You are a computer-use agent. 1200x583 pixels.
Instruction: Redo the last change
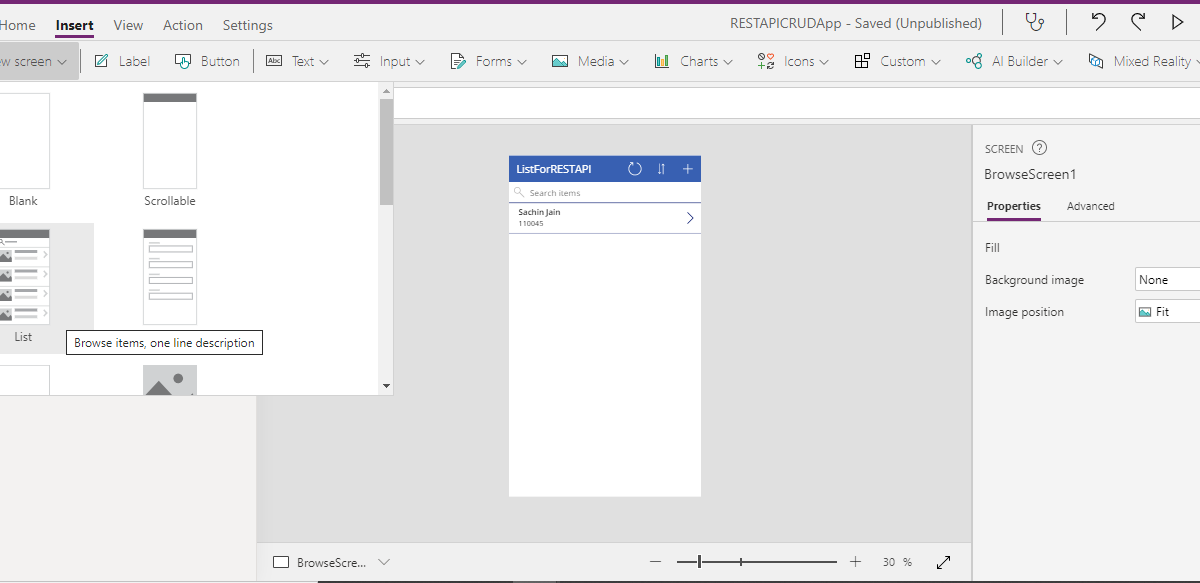pyautogui.click(x=1137, y=20)
